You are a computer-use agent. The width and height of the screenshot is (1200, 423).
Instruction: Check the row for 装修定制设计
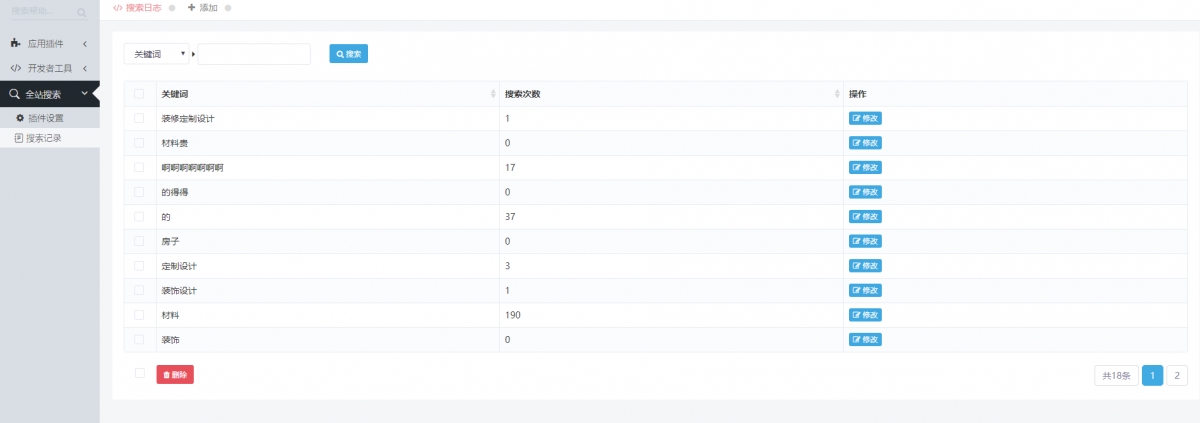pyautogui.click(x=139, y=118)
